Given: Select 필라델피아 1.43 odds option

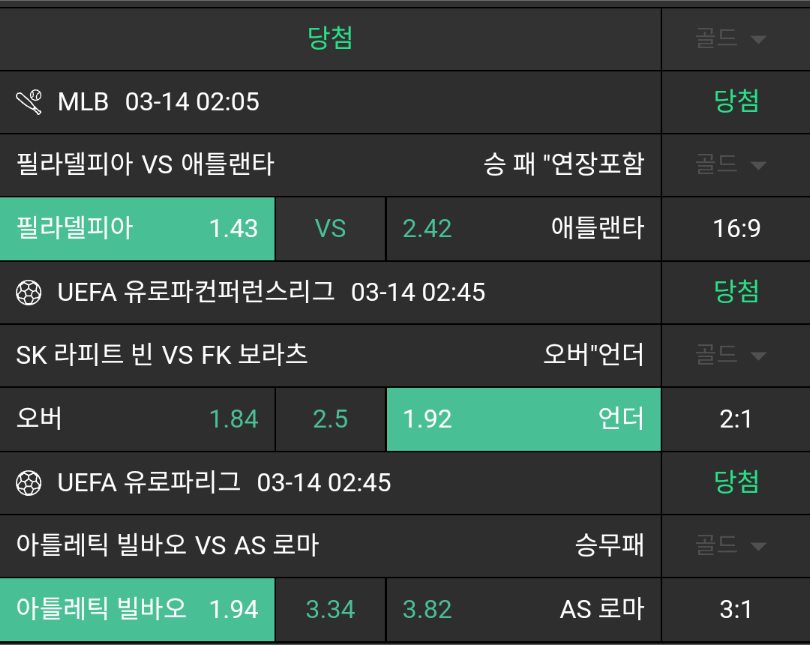Looking at the screenshot, I should [137, 228].
